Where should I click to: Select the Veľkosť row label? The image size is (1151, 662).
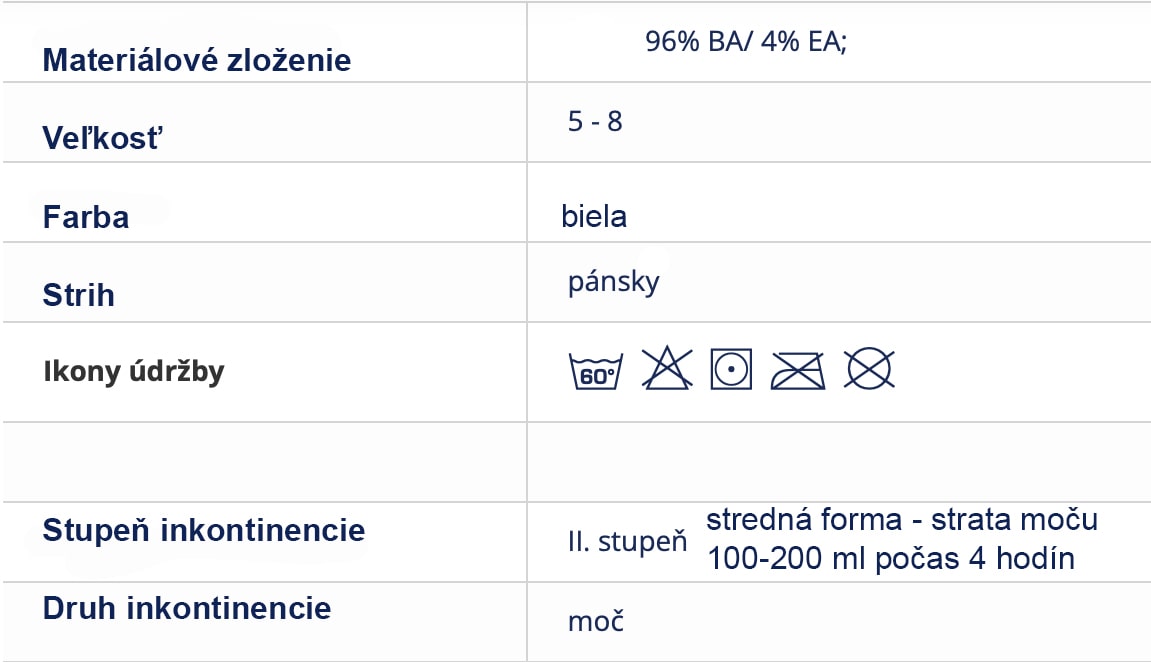(103, 138)
